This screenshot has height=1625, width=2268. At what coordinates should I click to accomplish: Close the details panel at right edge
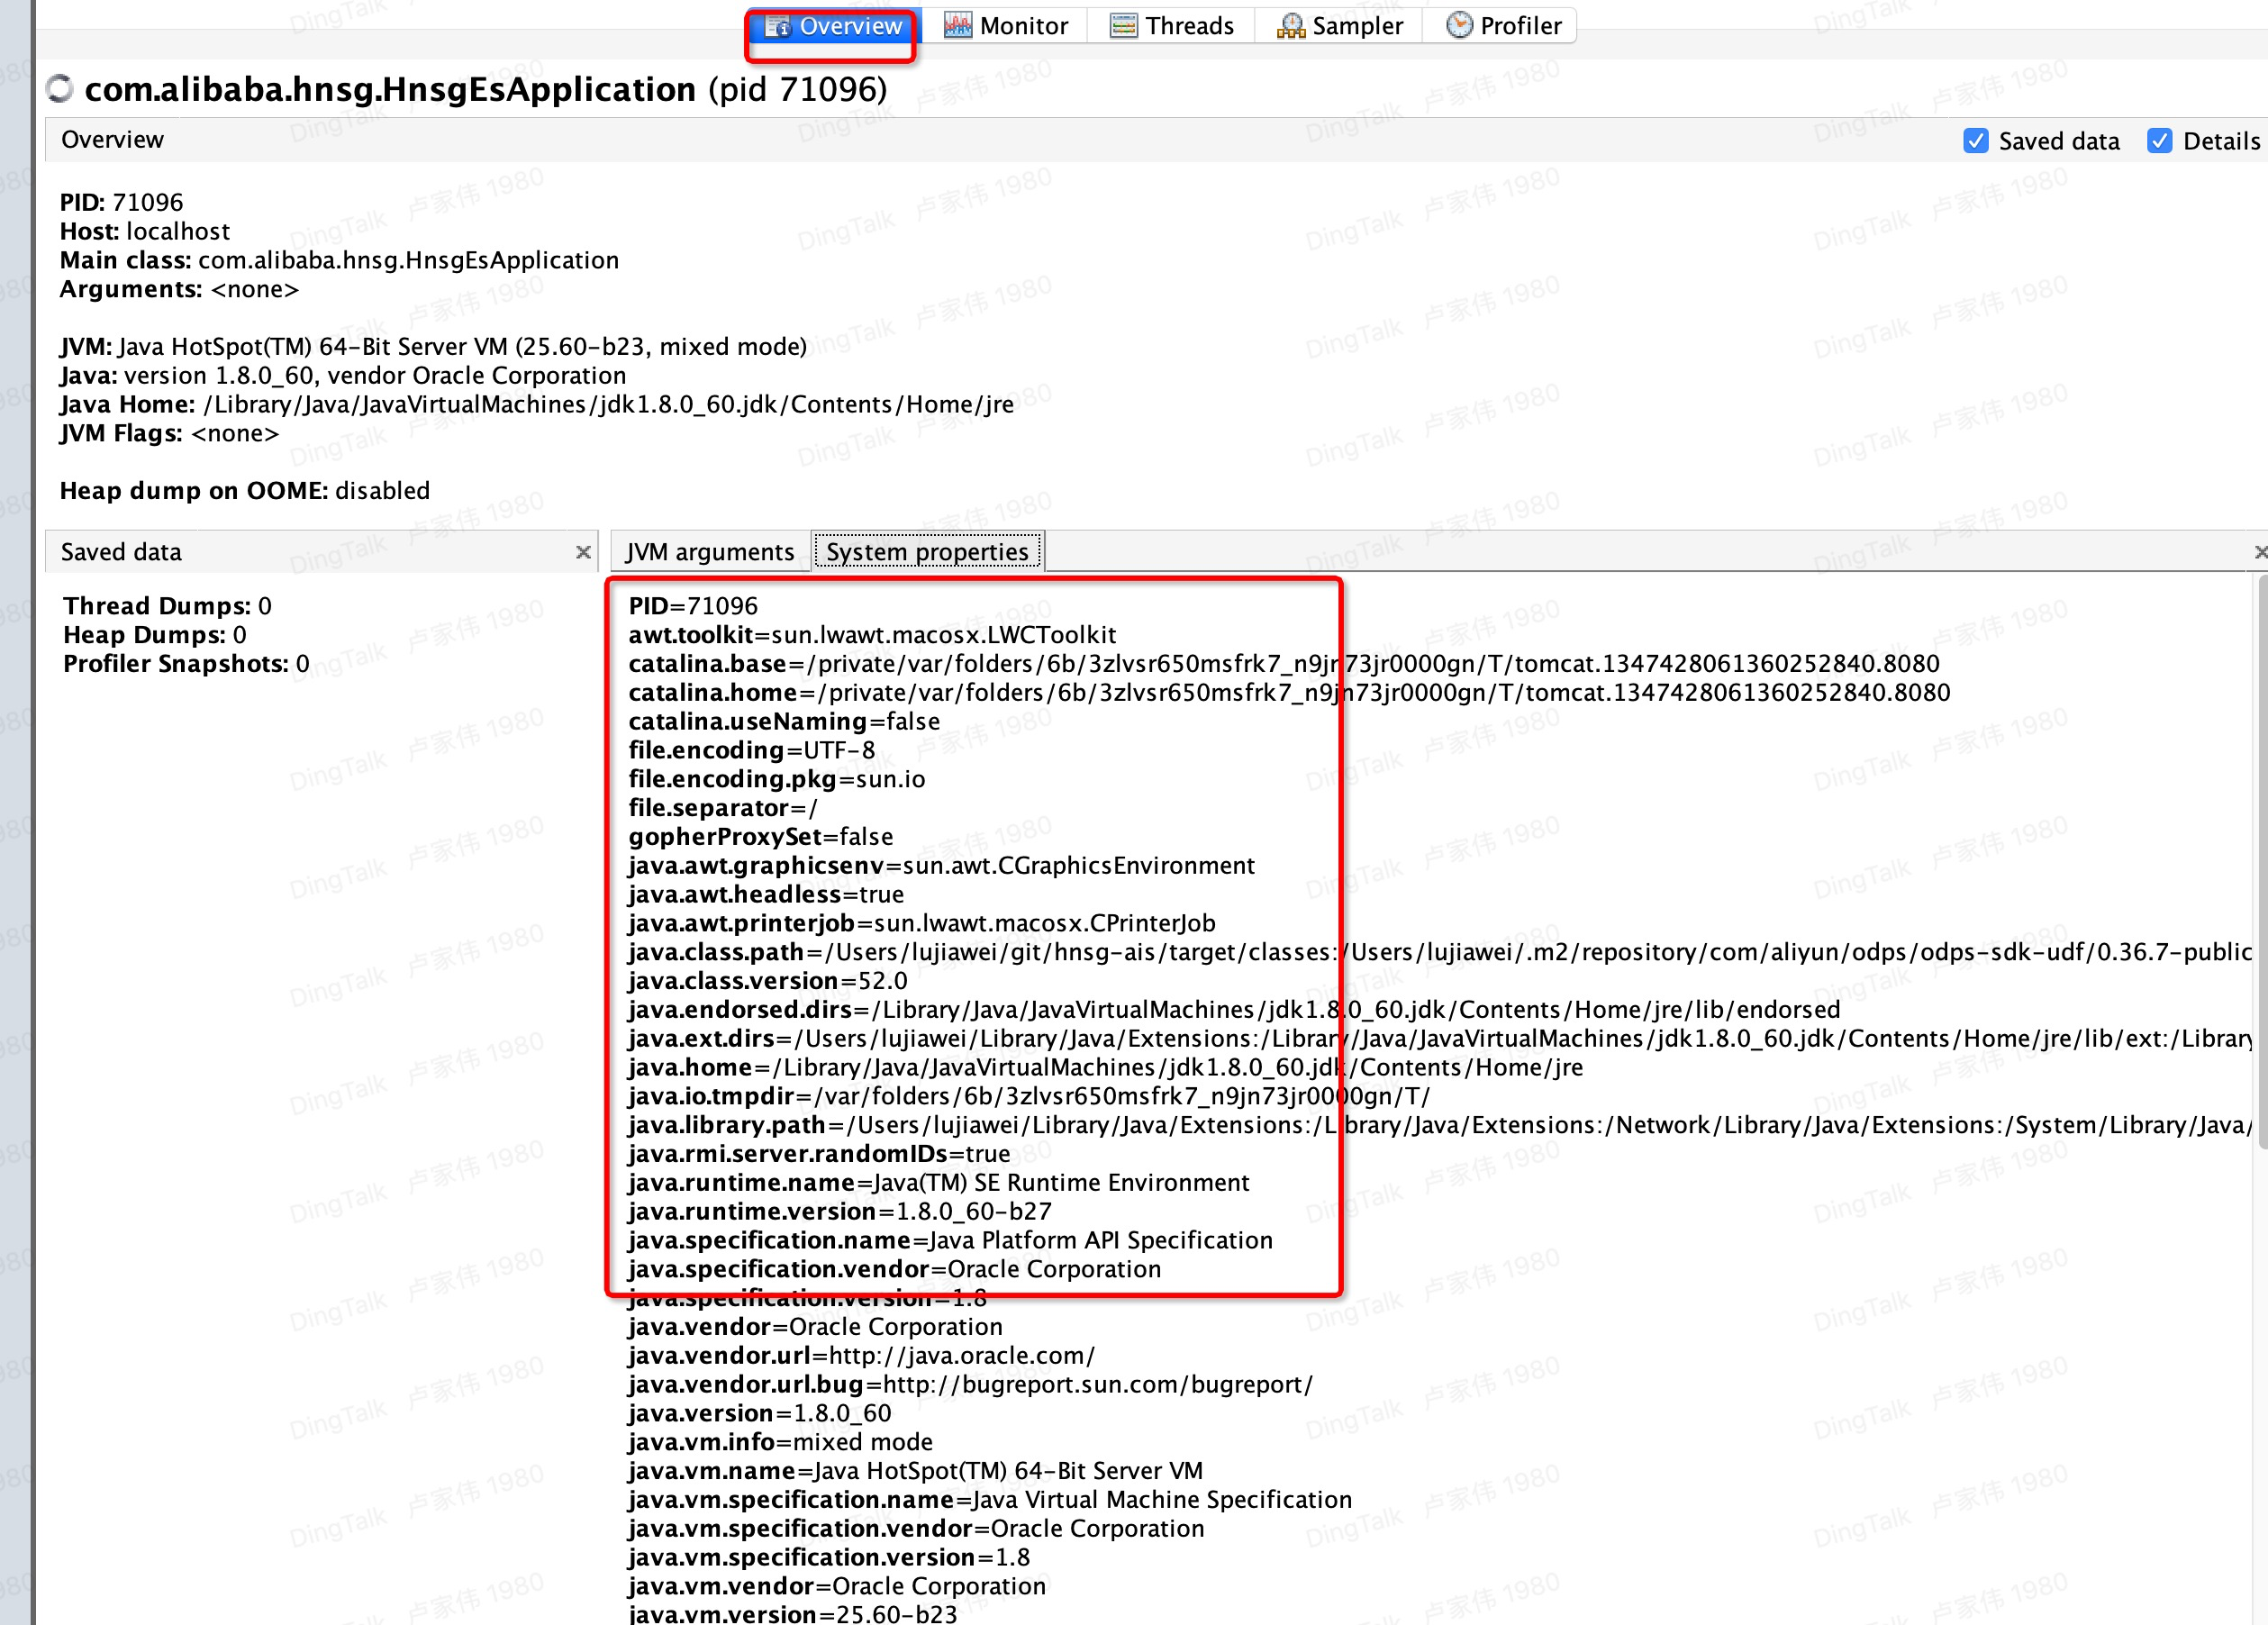(x=2260, y=552)
